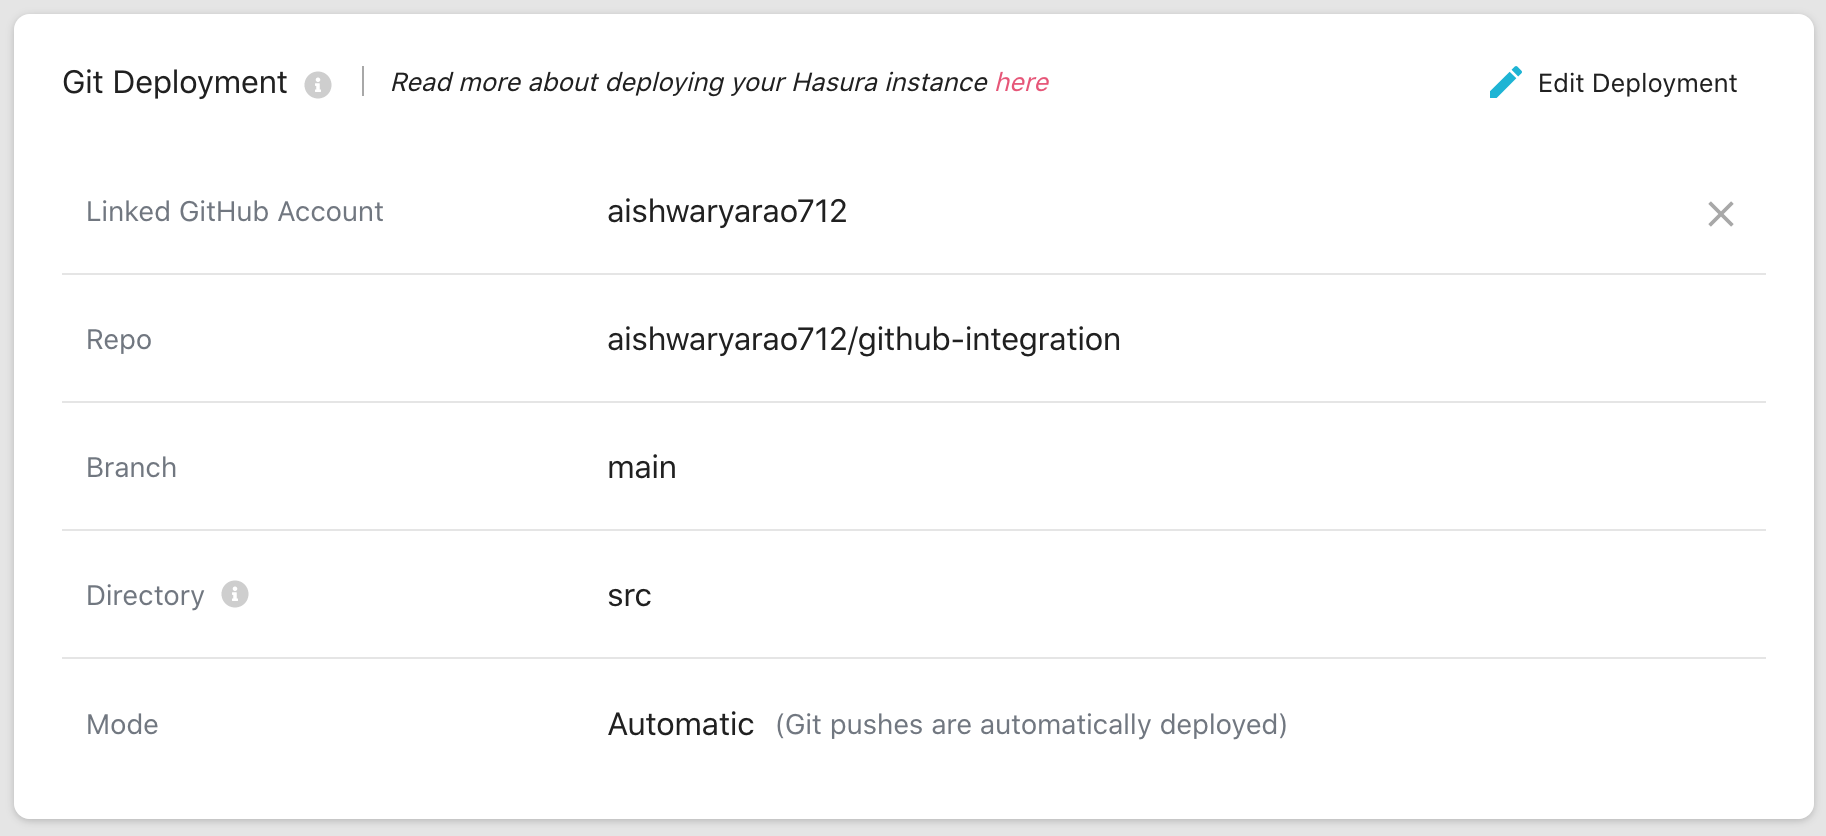Click the aishwaryarao712/github-integration repo value
The image size is (1826, 836).
coord(863,339)
